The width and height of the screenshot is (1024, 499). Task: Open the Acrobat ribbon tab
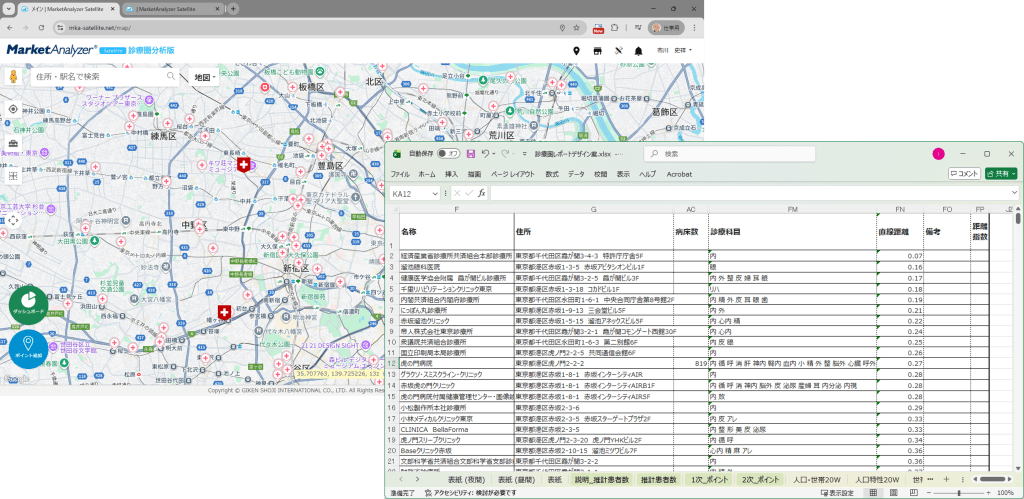point(679,174)
